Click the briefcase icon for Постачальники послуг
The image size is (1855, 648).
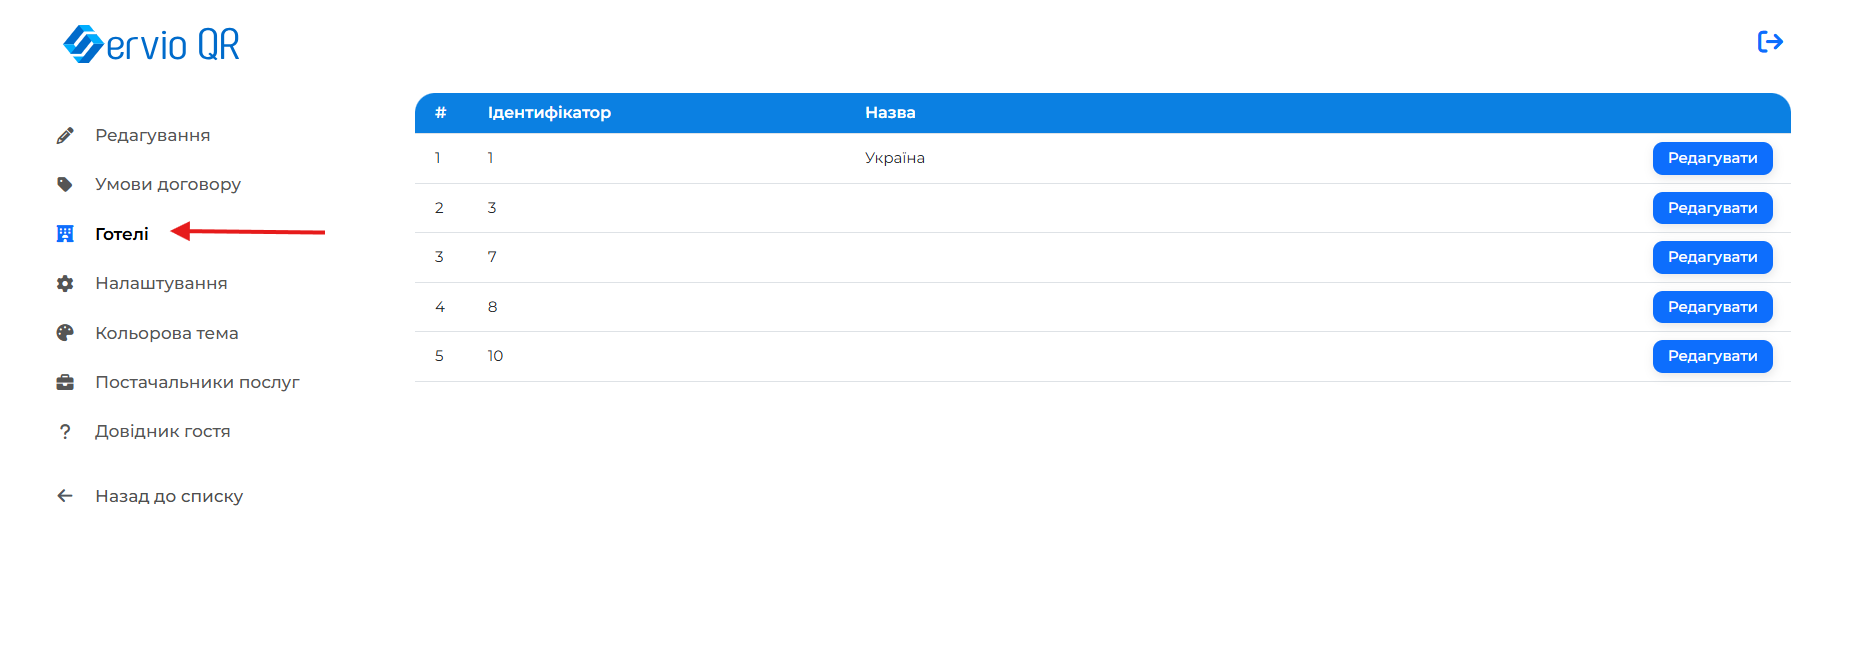pyautogui.click(x=65, y=382)
